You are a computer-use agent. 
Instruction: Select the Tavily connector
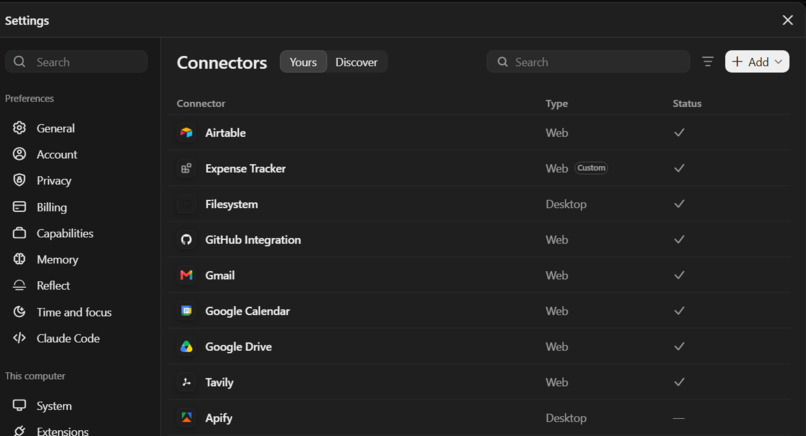pyautogui.click(x=479, y=382)
